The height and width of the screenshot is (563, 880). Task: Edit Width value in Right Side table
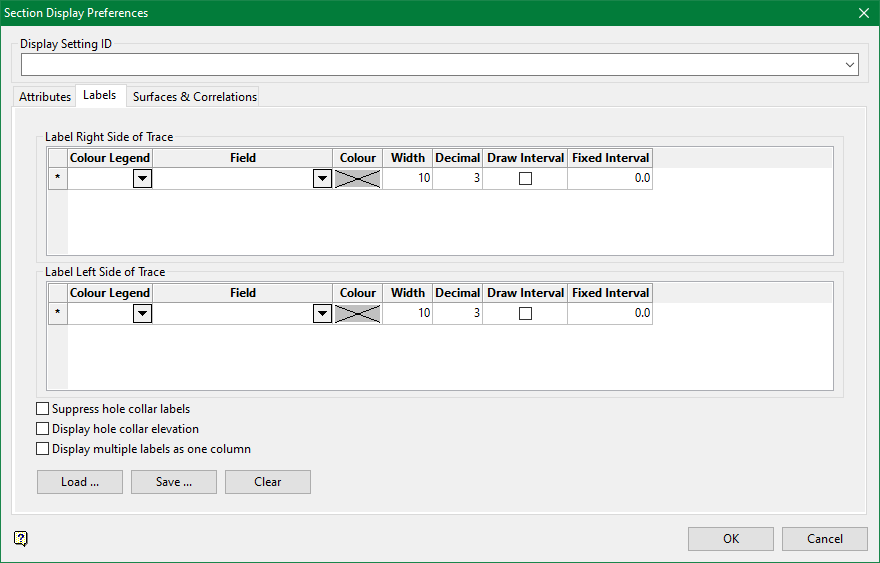[x=407, y=178]
